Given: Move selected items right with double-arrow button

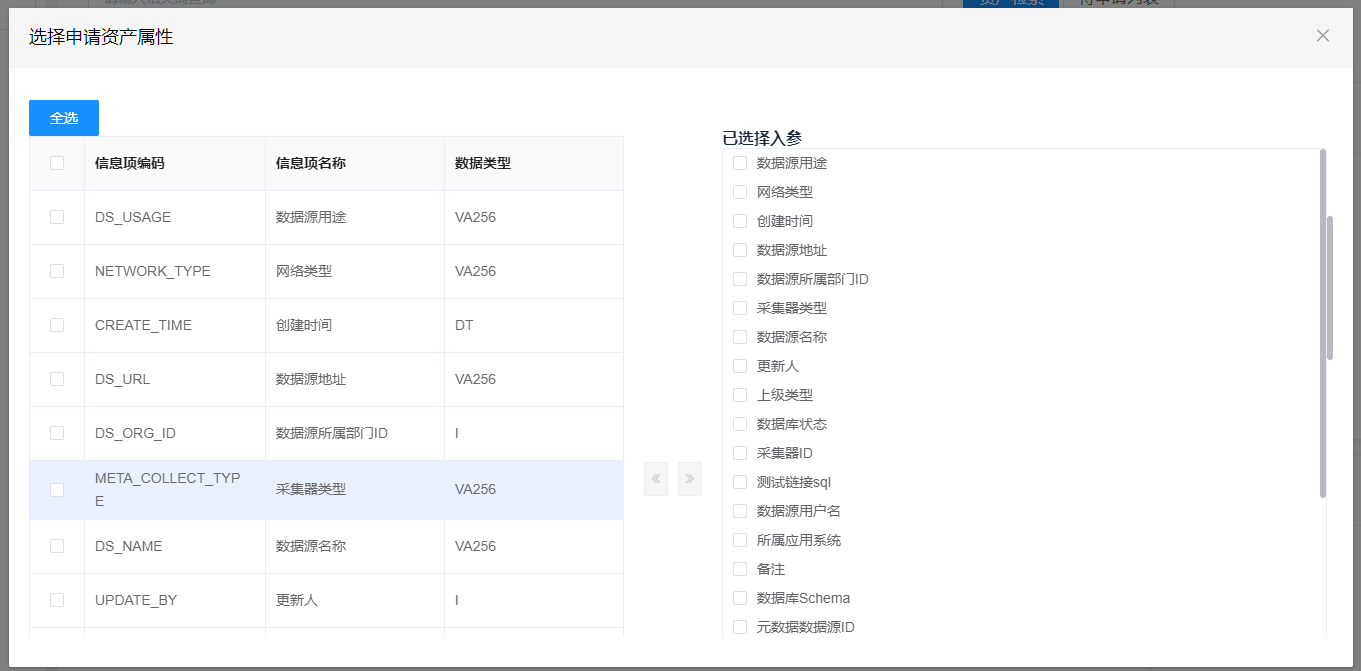Looking at the screenshot, I should pyautogui.click(x=690, y=479).
